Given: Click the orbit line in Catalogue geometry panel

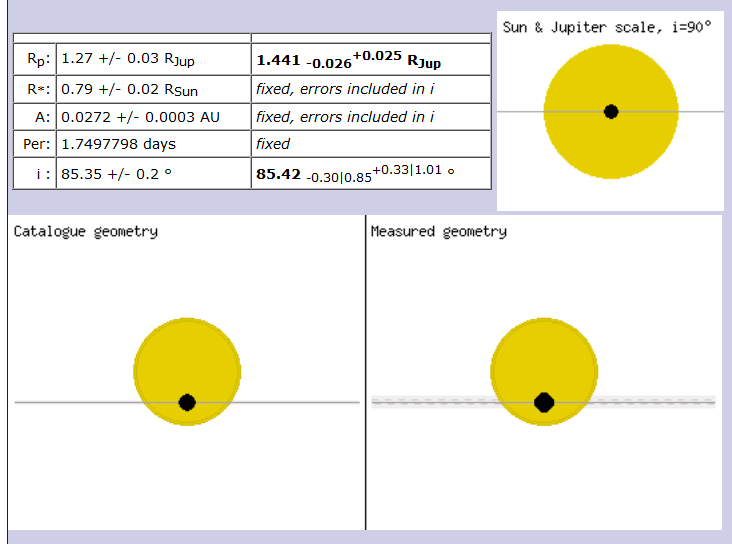Looking at the screenshot, I should click(x=80, y=402).
